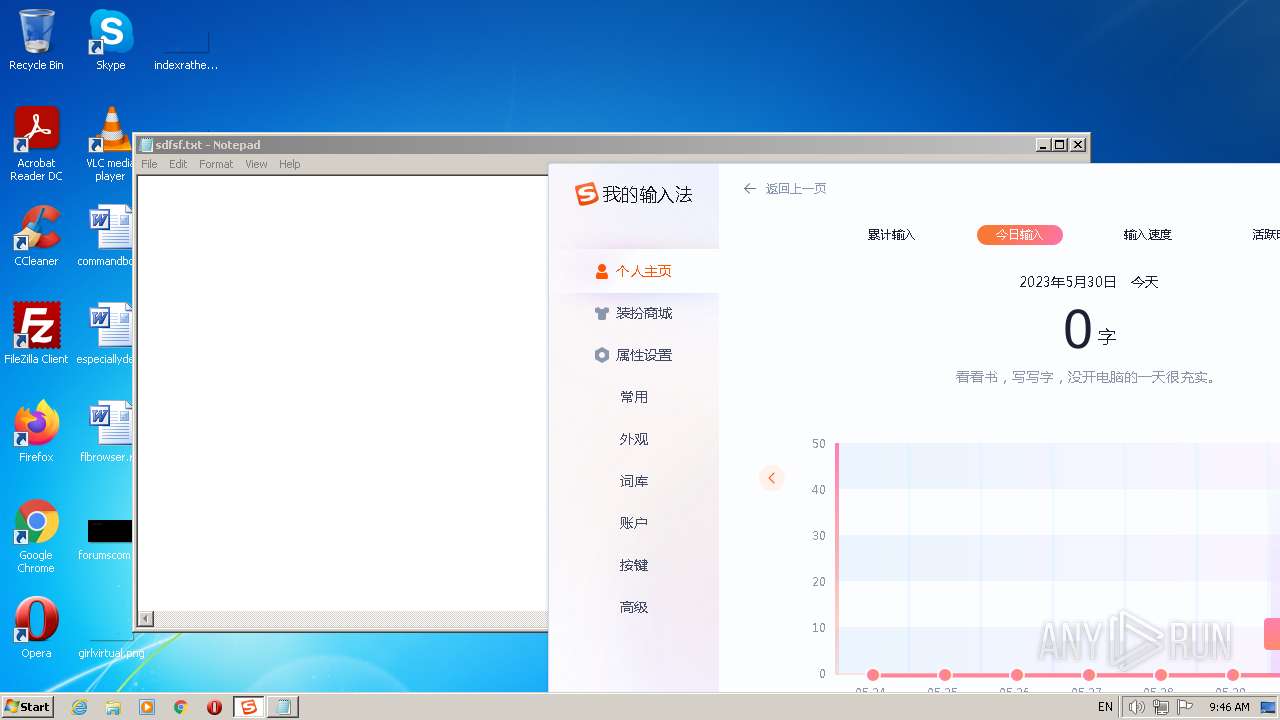Open the commandbo Word document icon
This screenshot has height=720, width=1280.
pyautogui.click(x=107, y=236)
